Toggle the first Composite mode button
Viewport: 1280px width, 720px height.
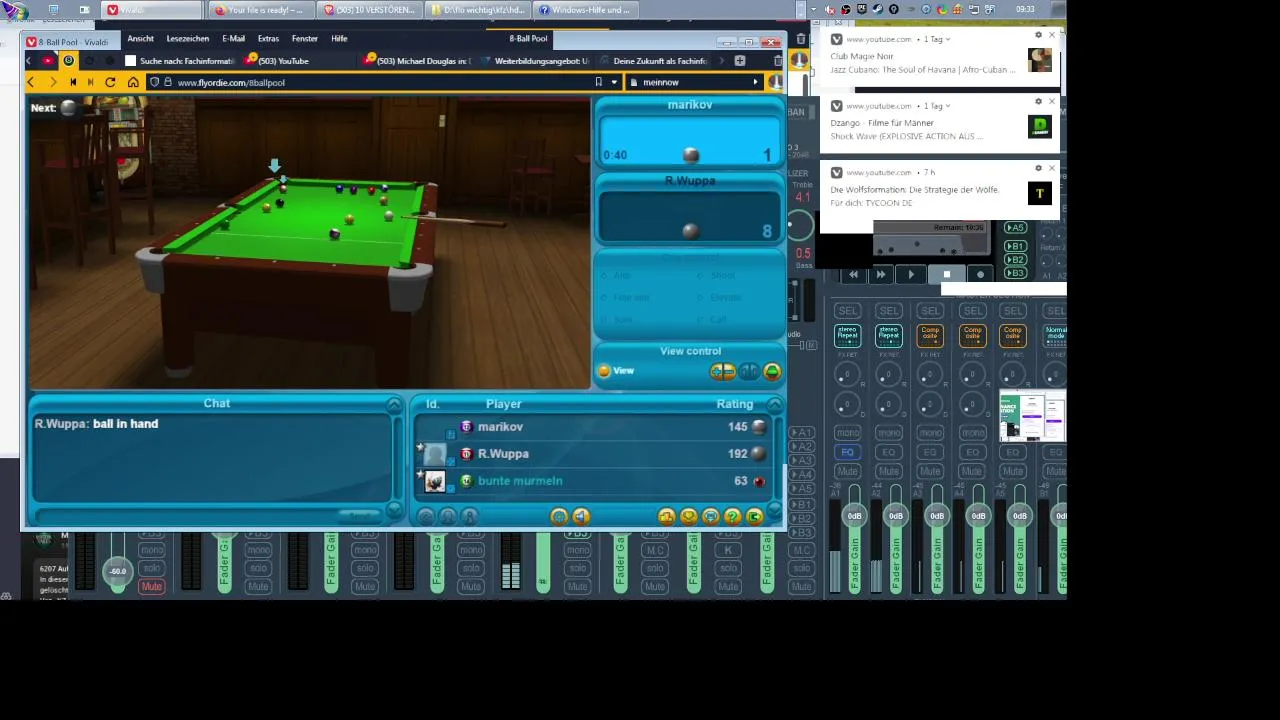coord(930,336)
